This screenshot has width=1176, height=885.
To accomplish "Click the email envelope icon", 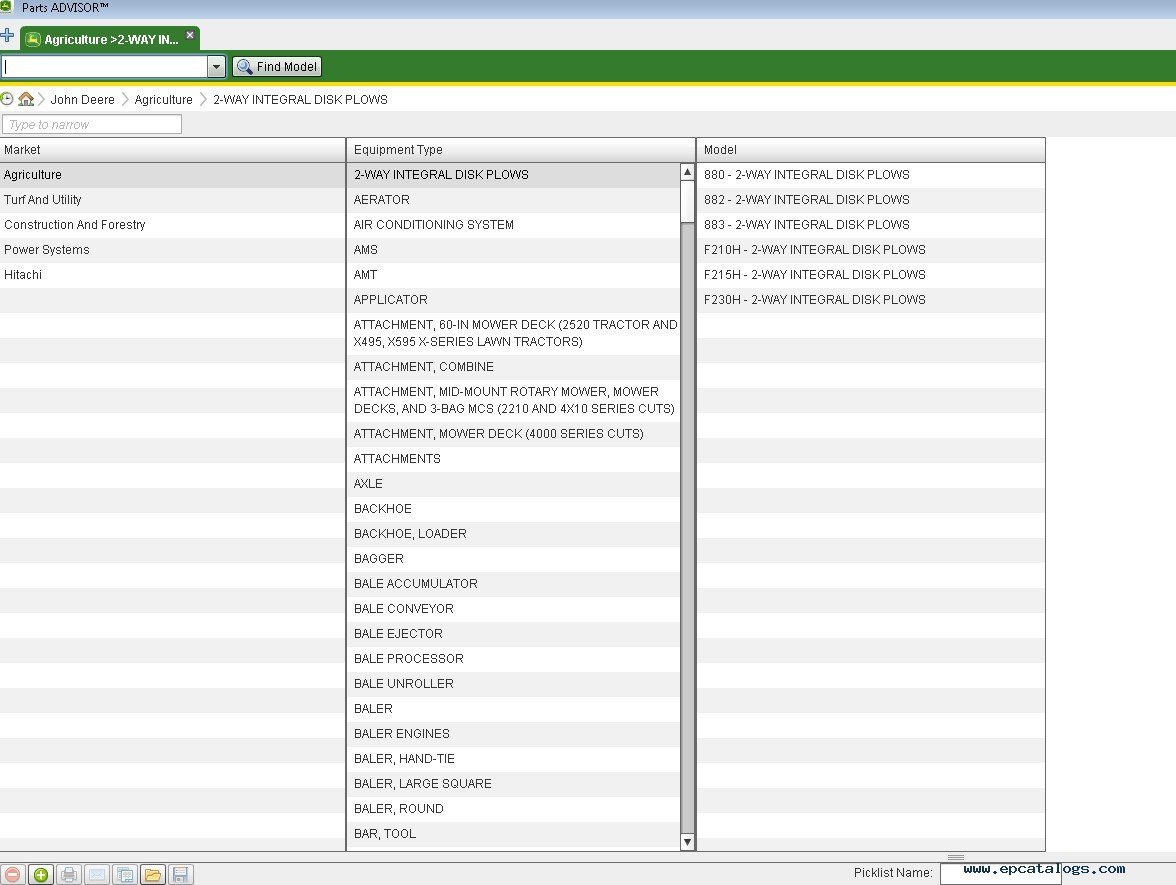I will coord(97,874).
